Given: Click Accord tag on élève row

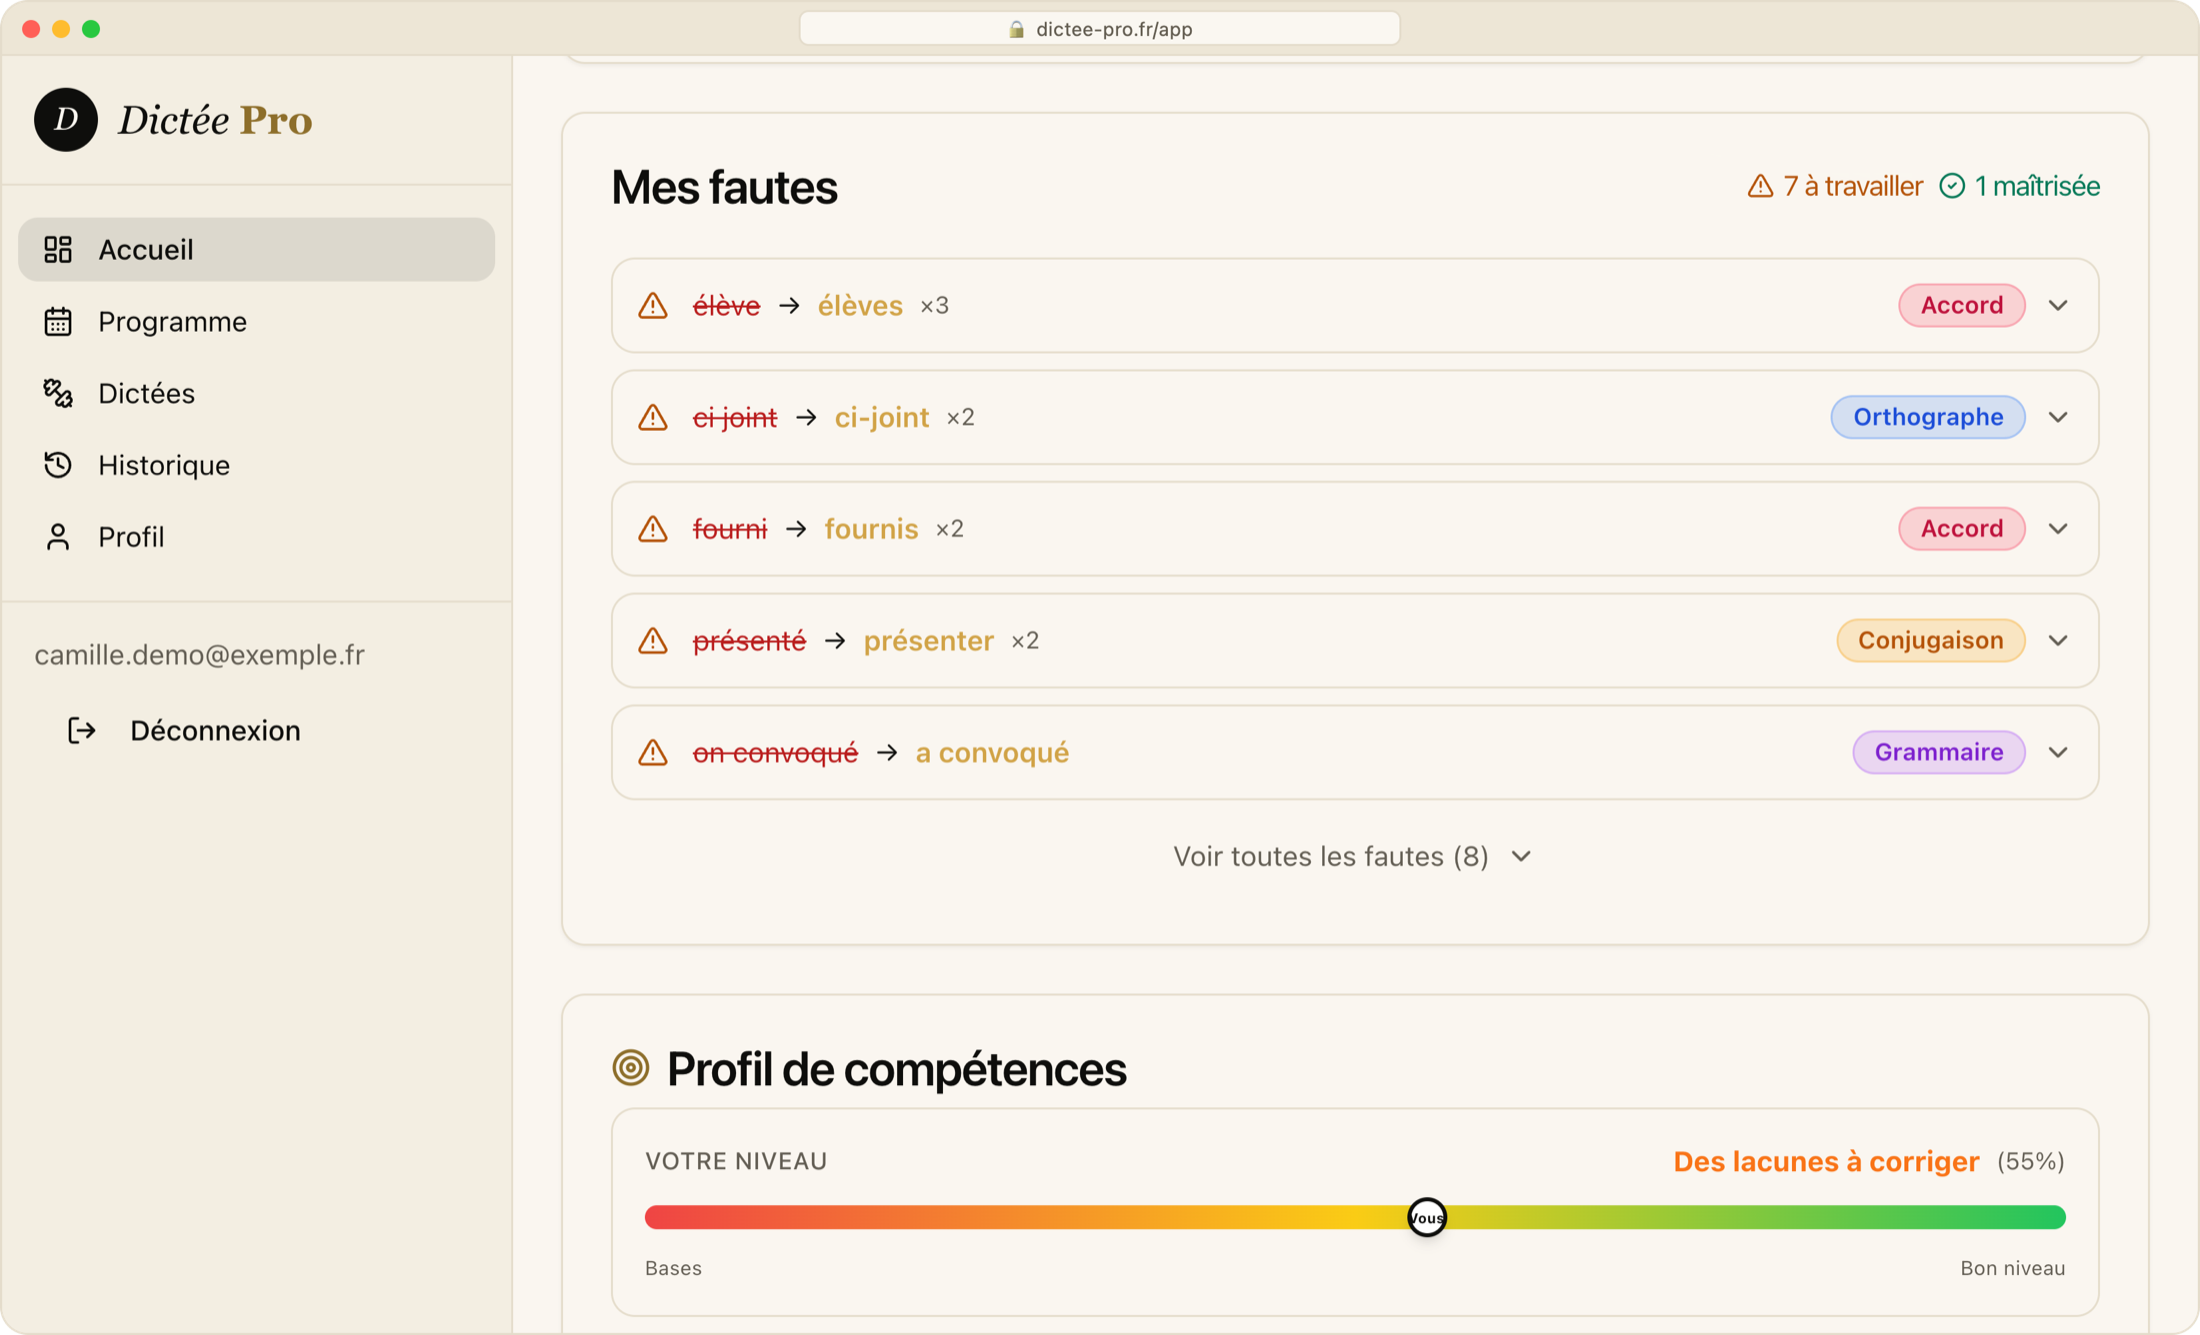Looking at the screenshot, I should [x=1962, y=305].
